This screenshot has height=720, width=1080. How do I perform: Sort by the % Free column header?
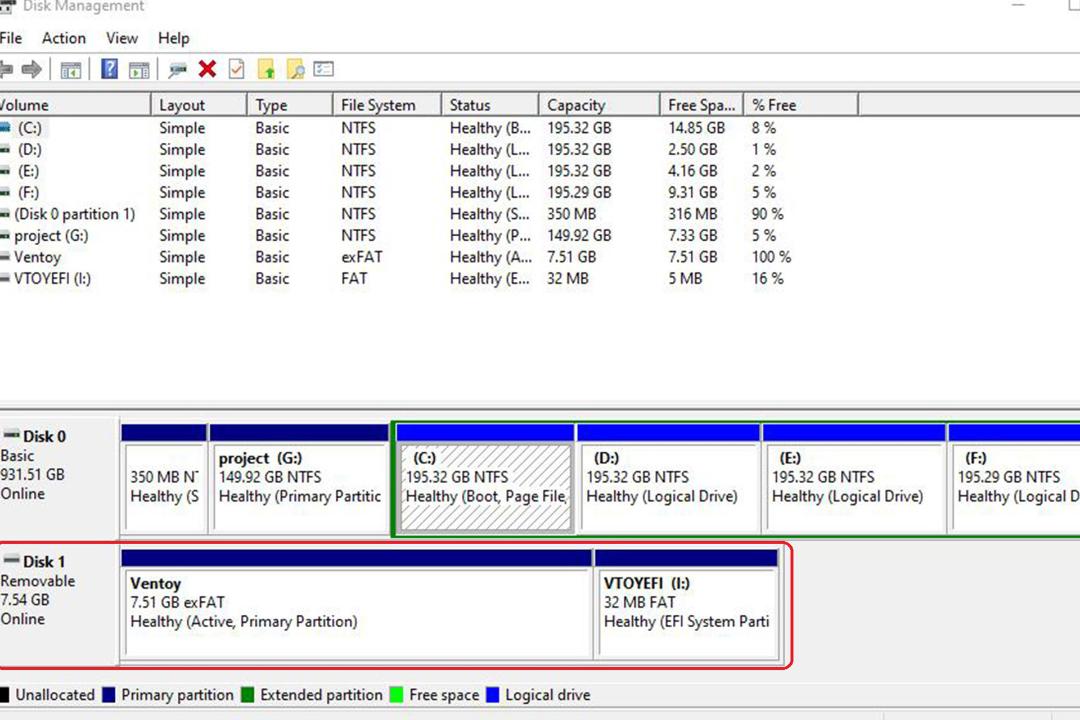pos(801,105)
